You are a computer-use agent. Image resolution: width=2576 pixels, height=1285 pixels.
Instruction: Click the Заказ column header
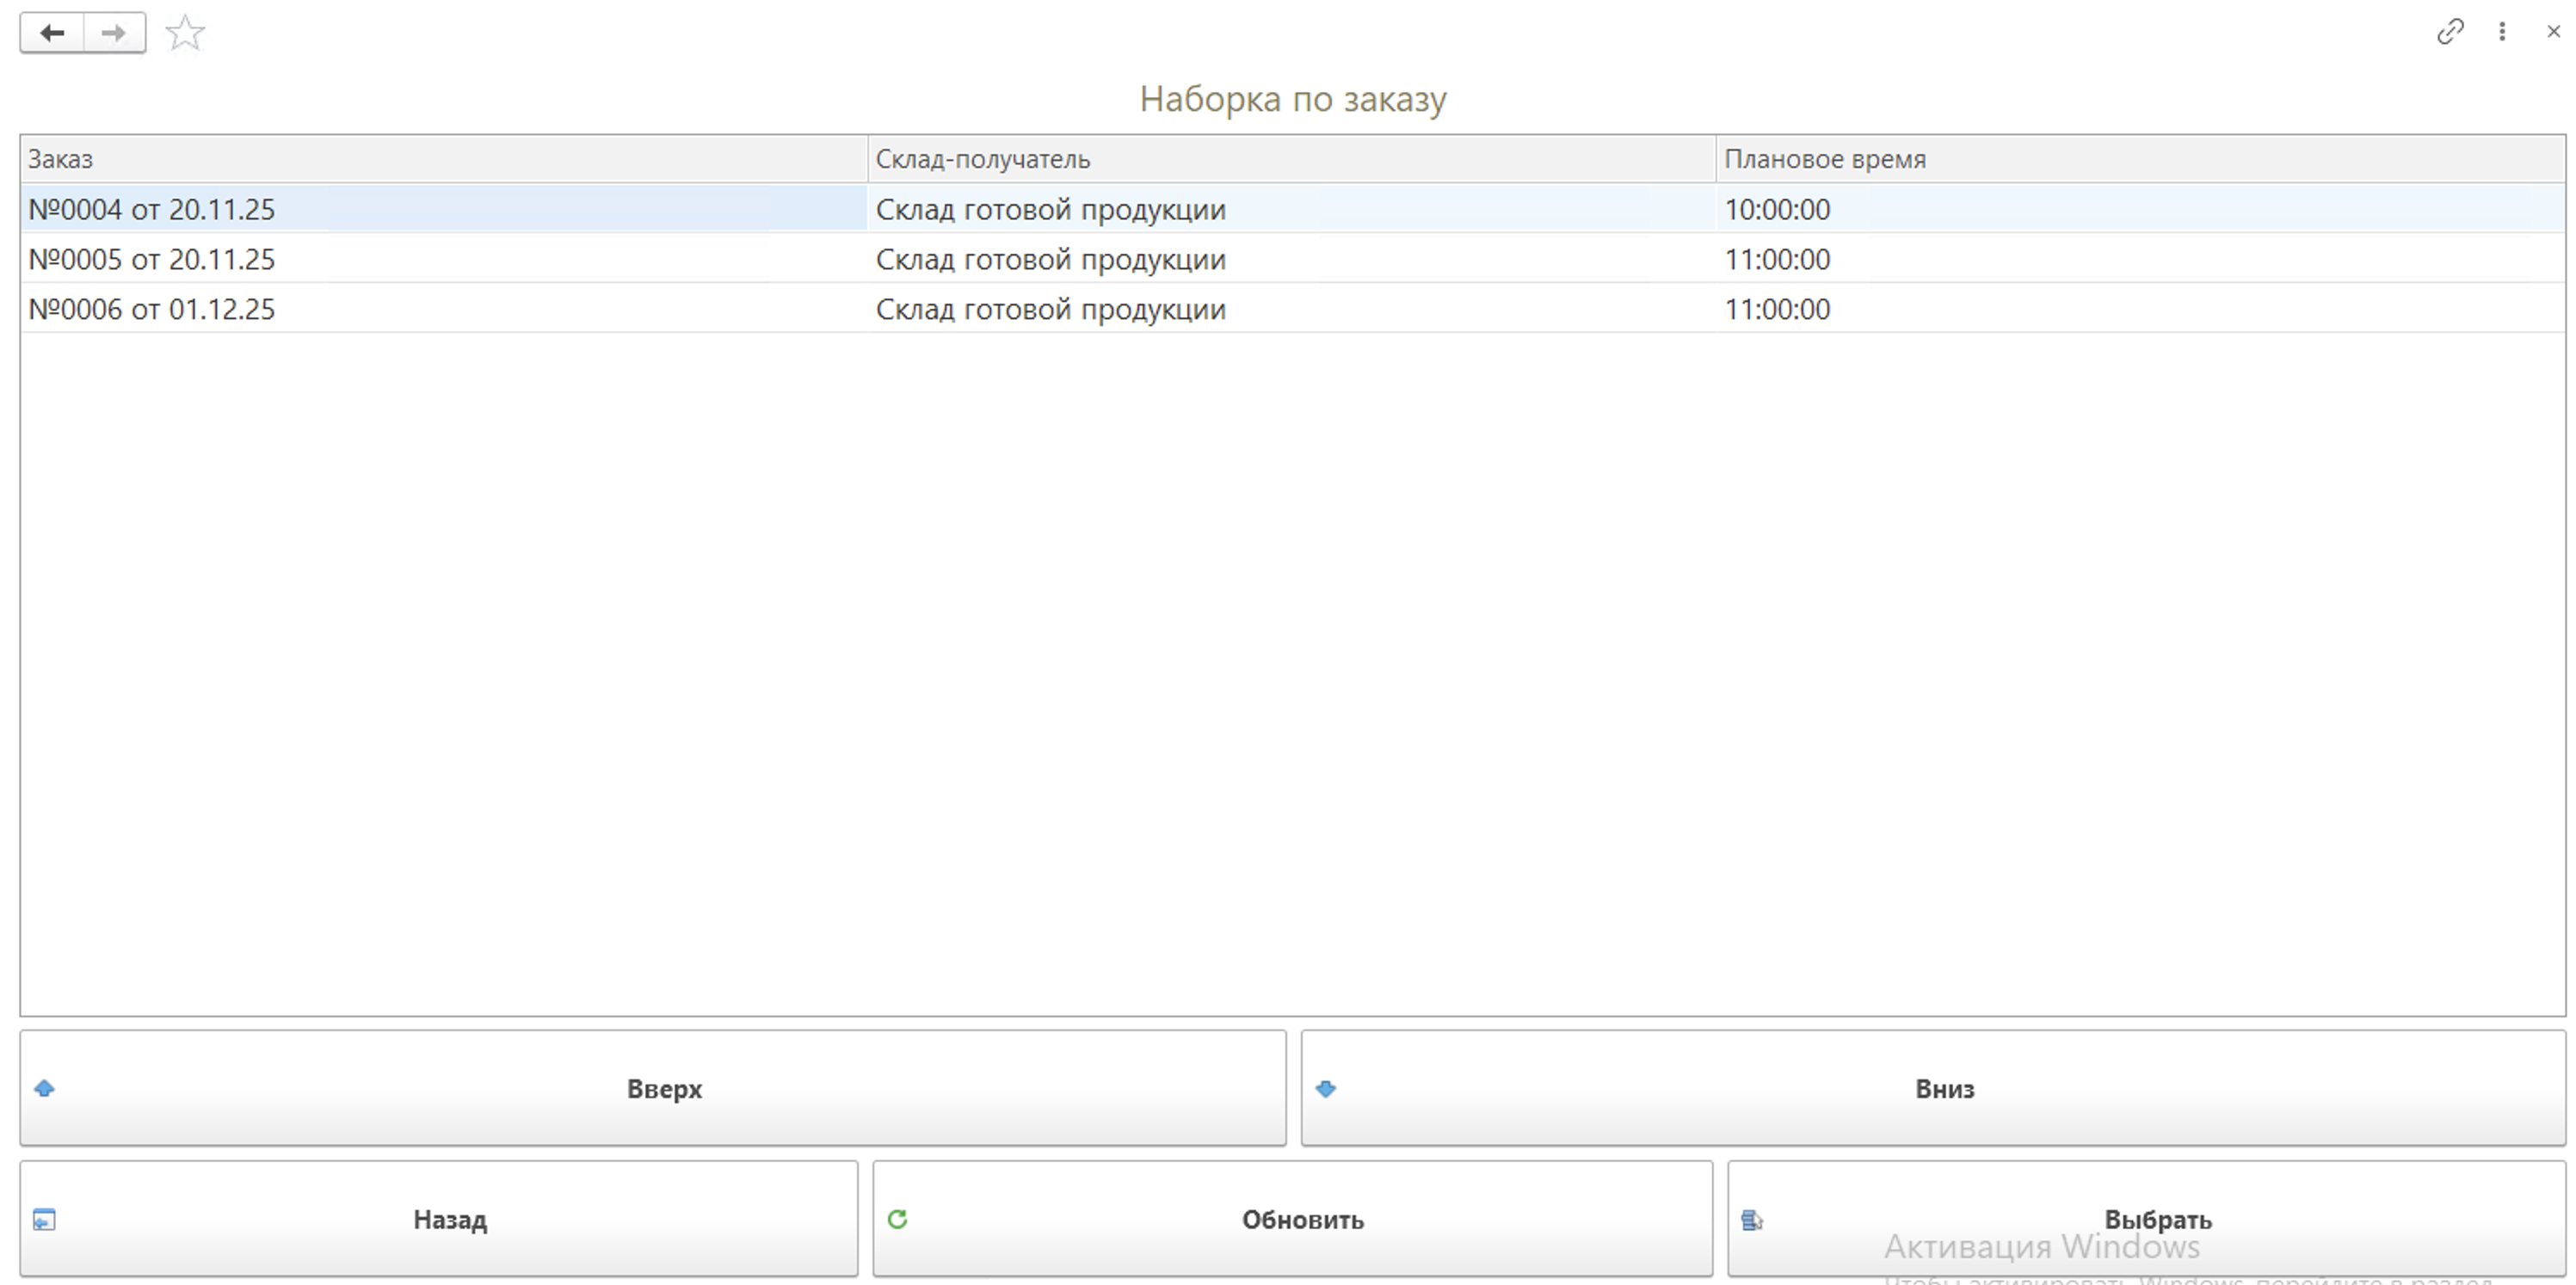point(60,159)
